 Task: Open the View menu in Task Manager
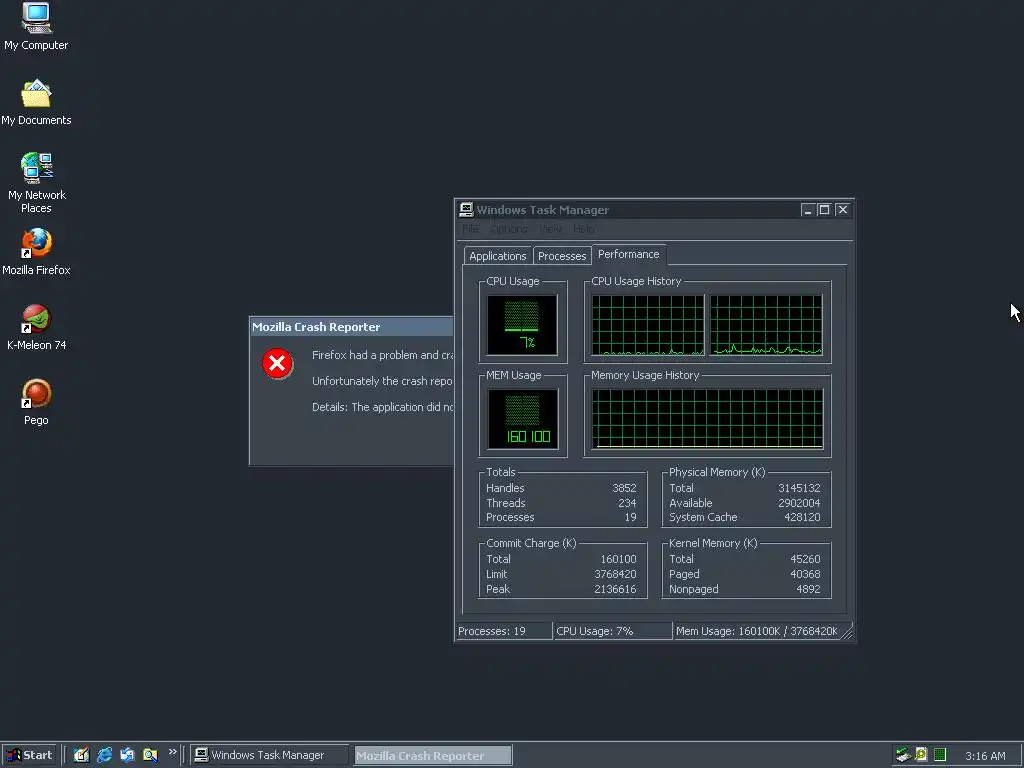(x=551, y=229)
